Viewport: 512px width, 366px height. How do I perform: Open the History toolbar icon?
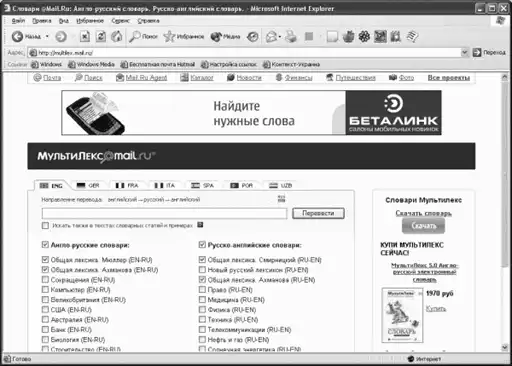(253, 36)
